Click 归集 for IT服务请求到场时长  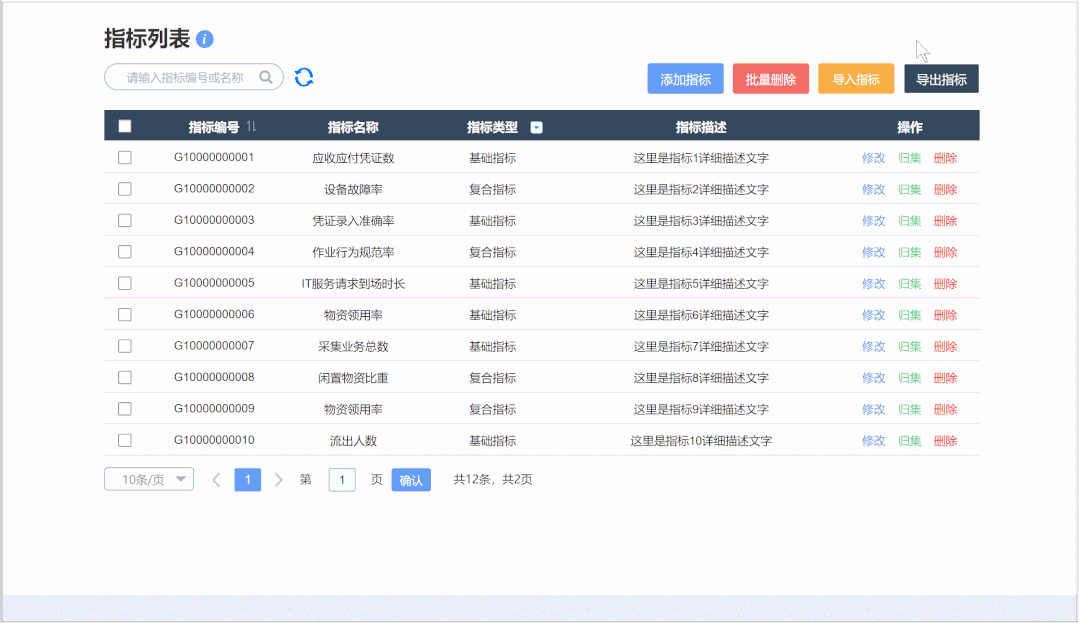tap(910, 284)
